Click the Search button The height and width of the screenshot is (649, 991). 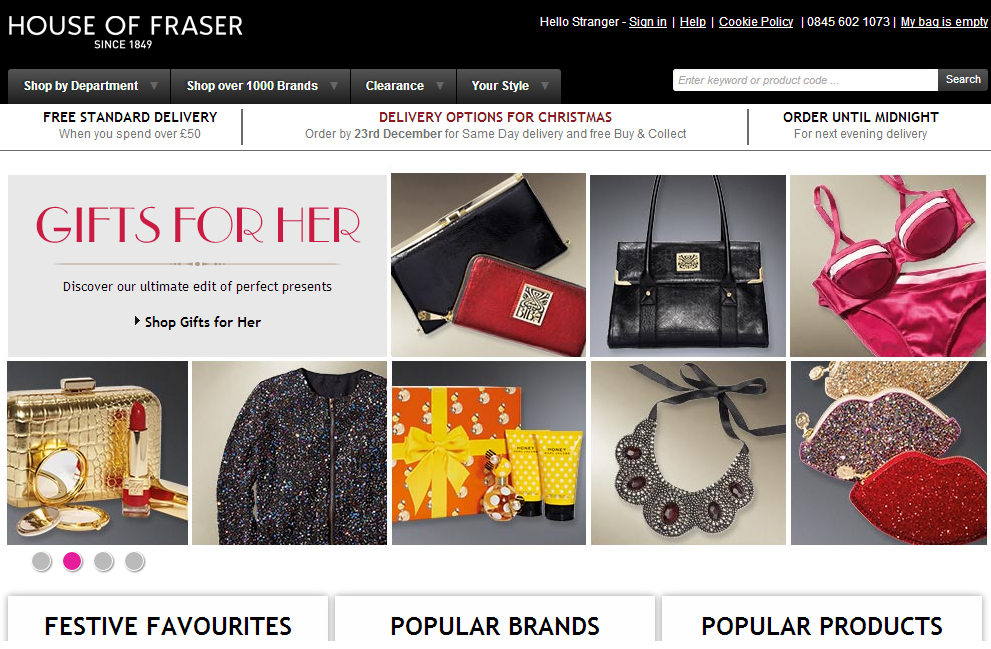point(963,80)
